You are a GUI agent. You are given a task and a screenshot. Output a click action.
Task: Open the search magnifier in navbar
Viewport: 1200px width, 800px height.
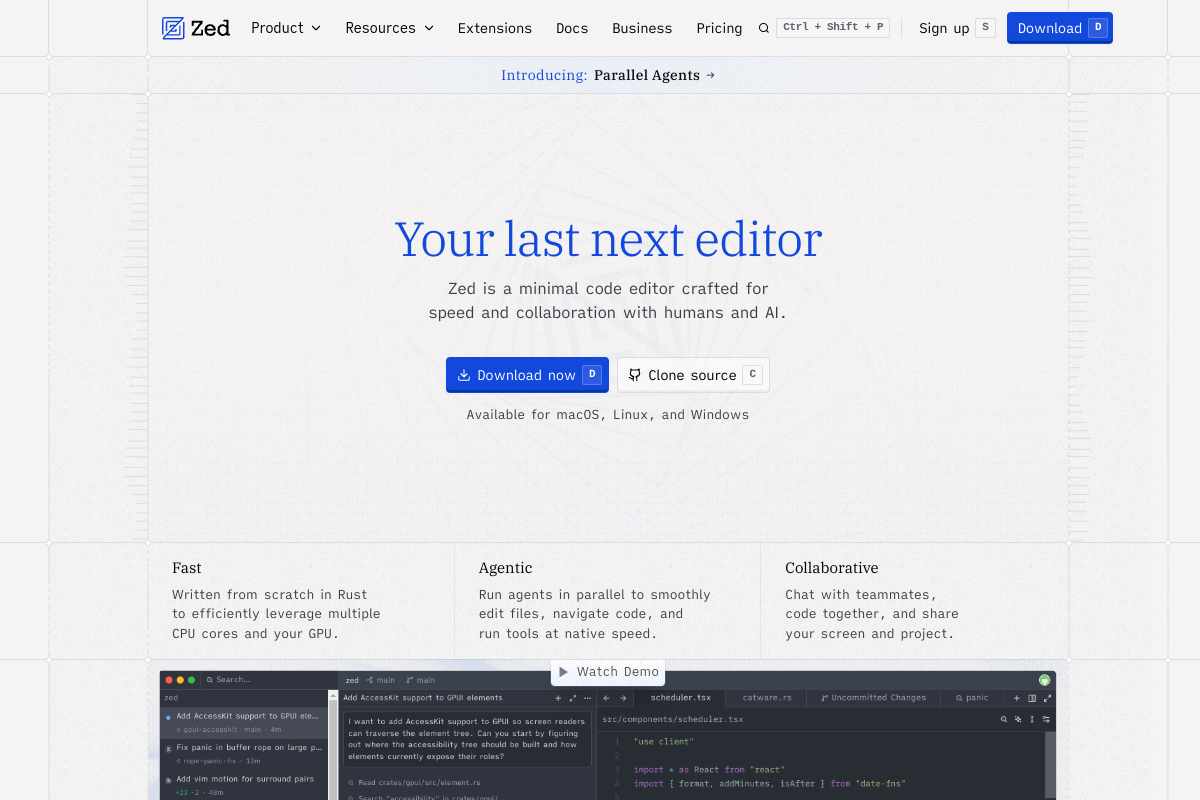click(x=764, y=28)
